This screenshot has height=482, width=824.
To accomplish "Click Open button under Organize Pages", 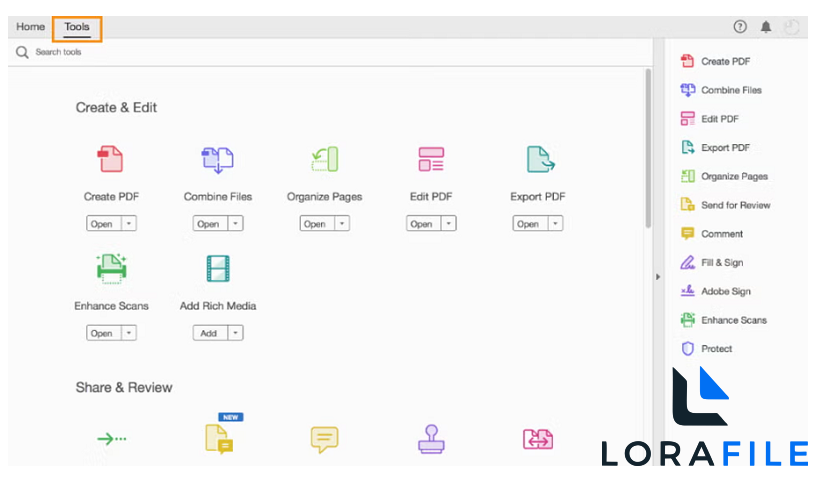I will tap(317, 223).
